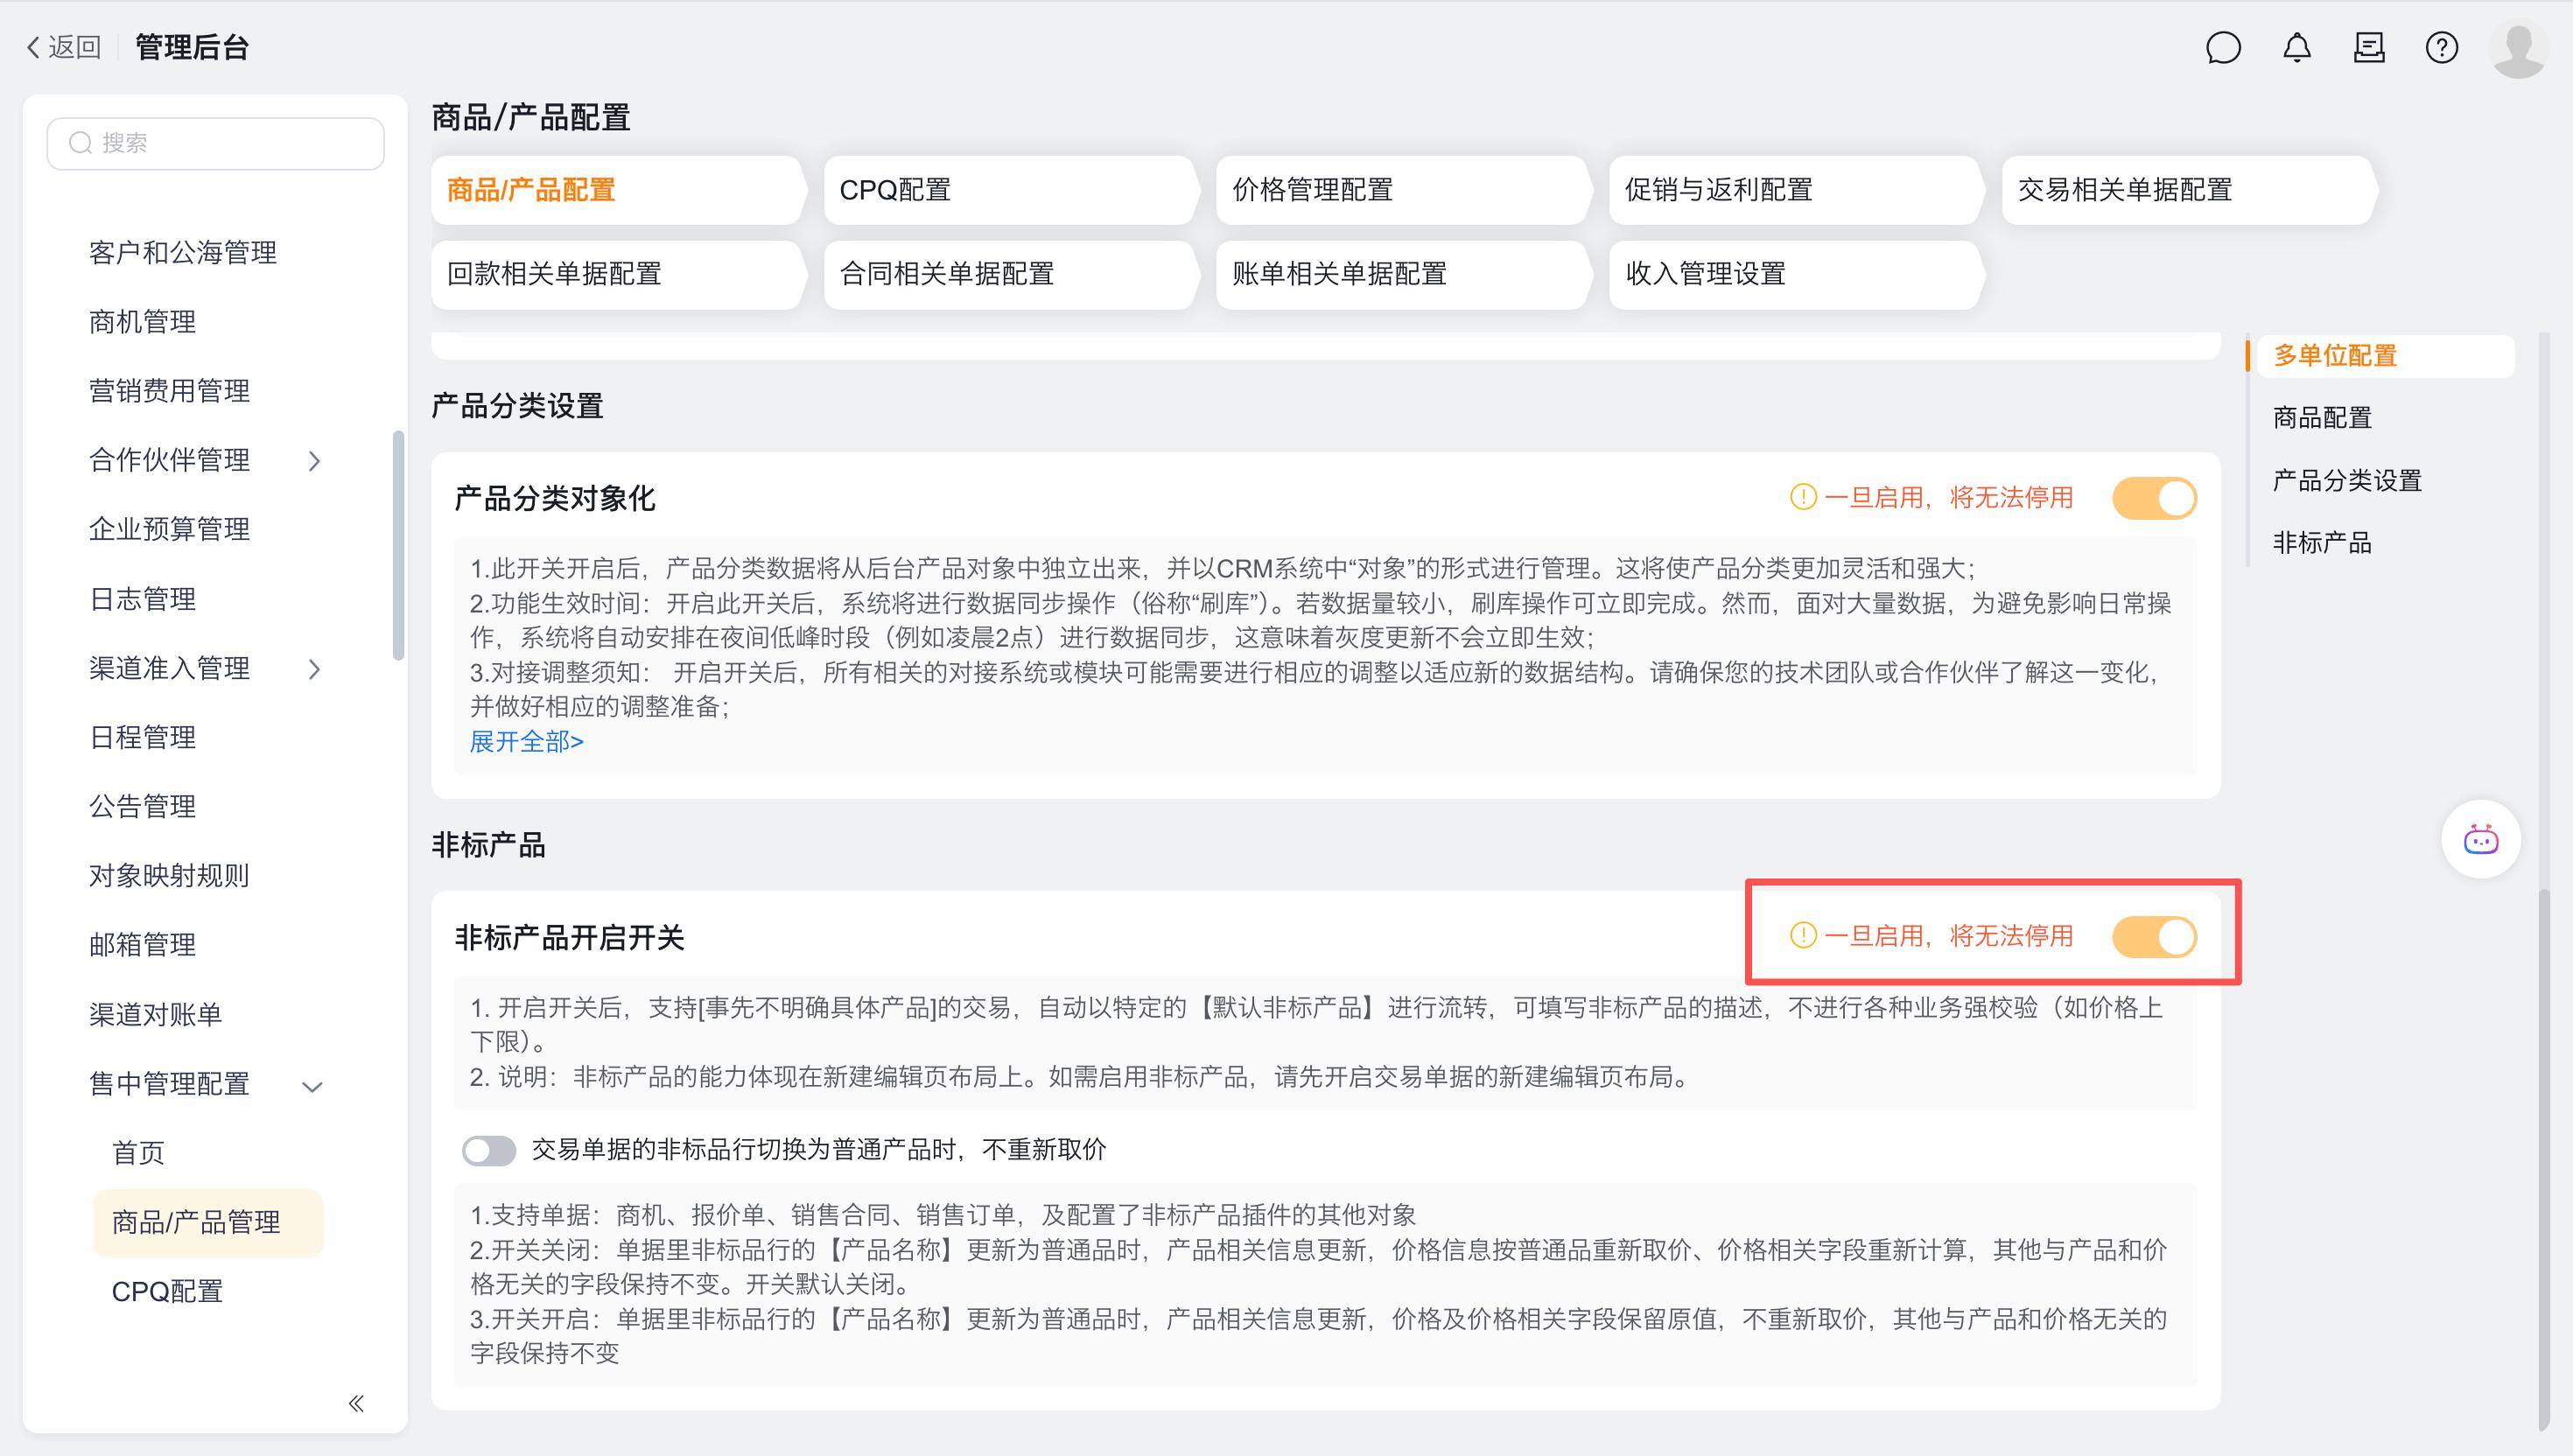The width and height of the screenshot is (2573, 1456).
Task: Open the floating robot assistant icon
Action: 2480,840
